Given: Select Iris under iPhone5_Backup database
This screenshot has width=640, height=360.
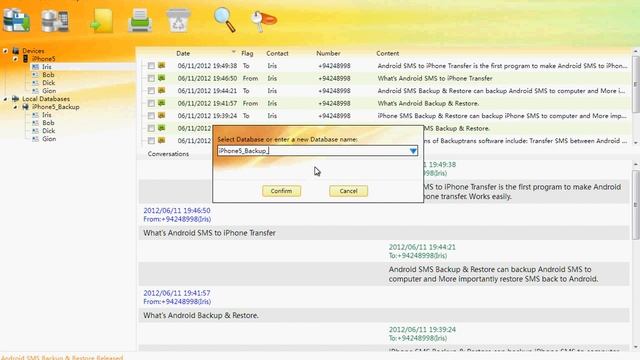Looking at the screenshot, I should click(47, 115).
